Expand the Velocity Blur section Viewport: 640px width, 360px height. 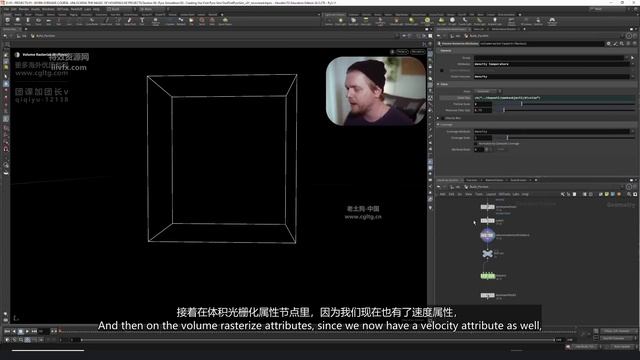tap(438, 118)
